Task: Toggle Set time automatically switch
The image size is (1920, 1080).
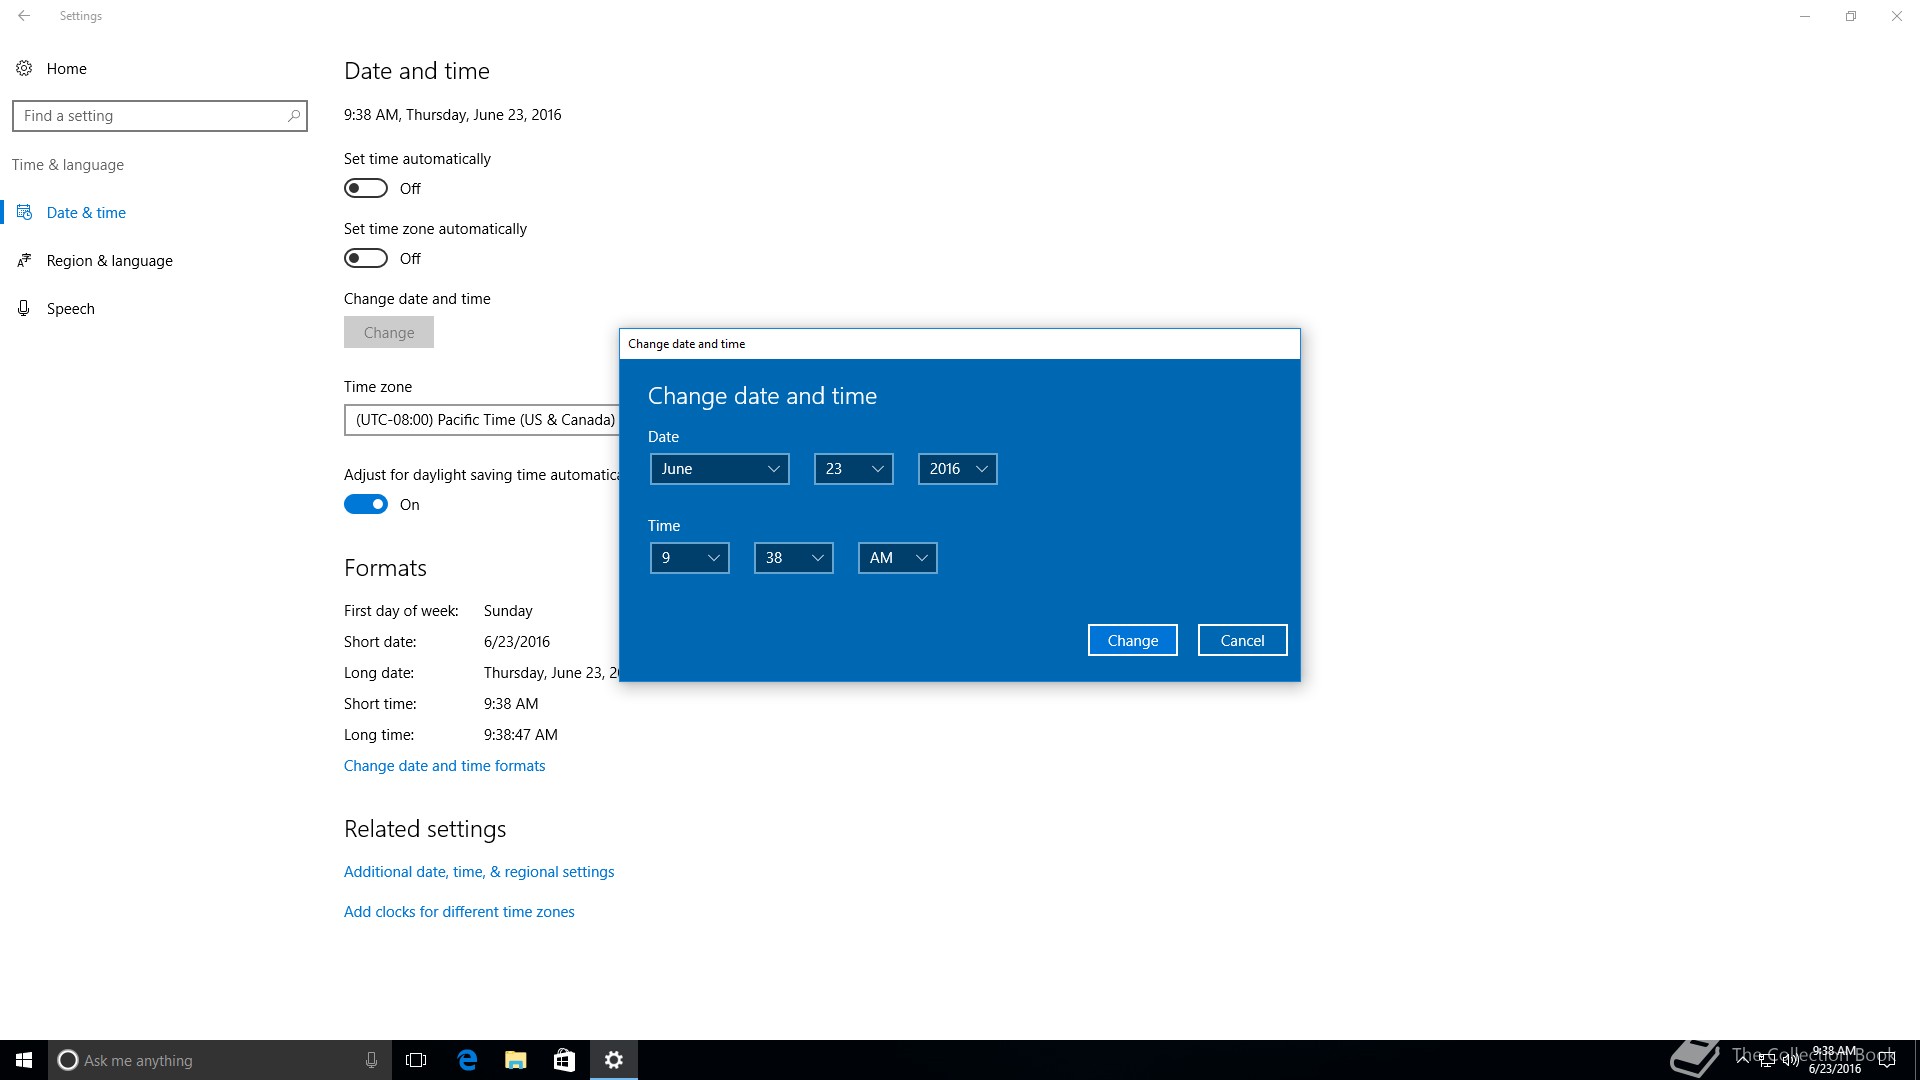Action: pos(366,188)
